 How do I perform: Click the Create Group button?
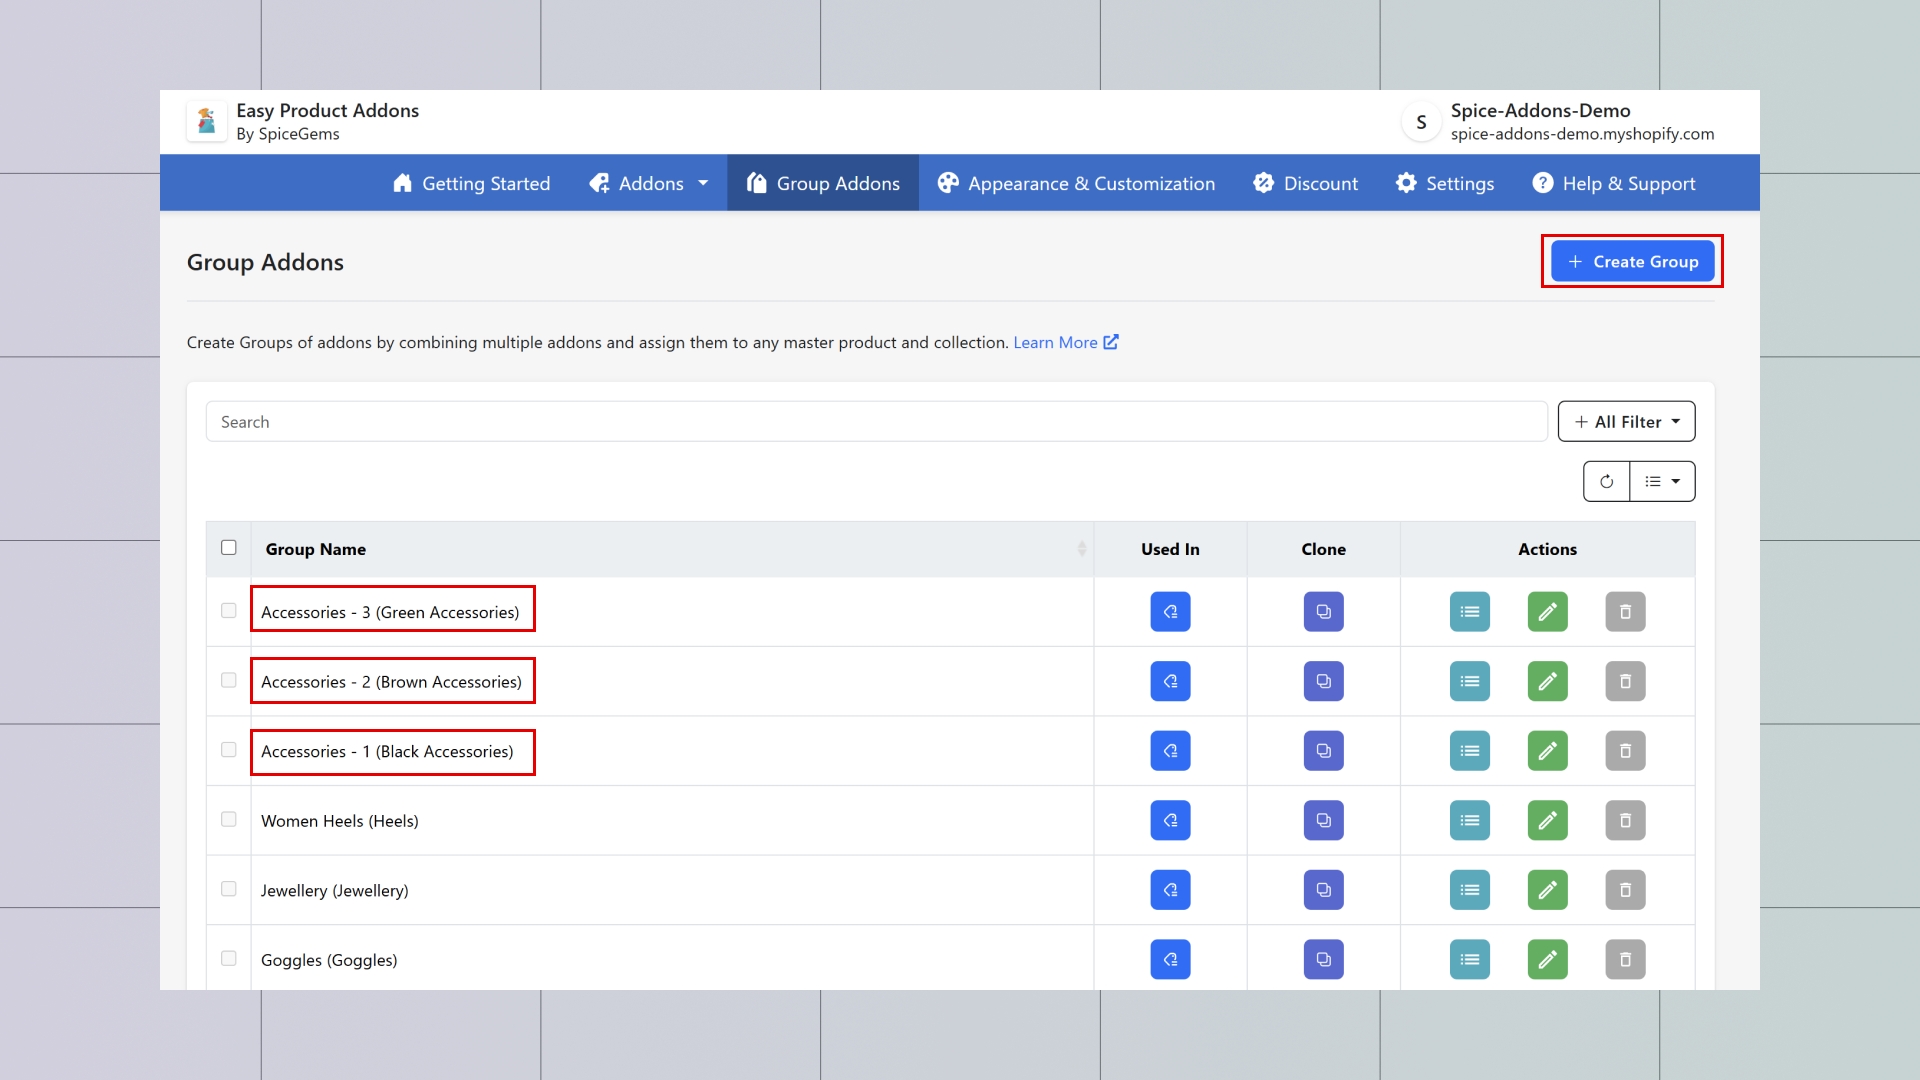click(1632, 262)
